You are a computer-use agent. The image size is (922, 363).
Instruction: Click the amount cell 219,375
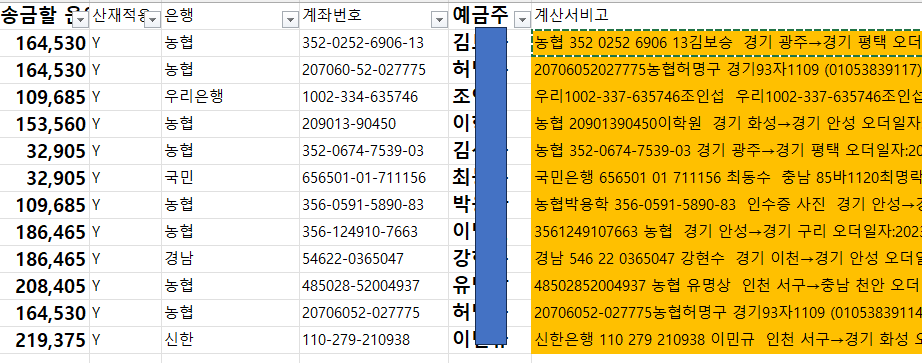45,341
